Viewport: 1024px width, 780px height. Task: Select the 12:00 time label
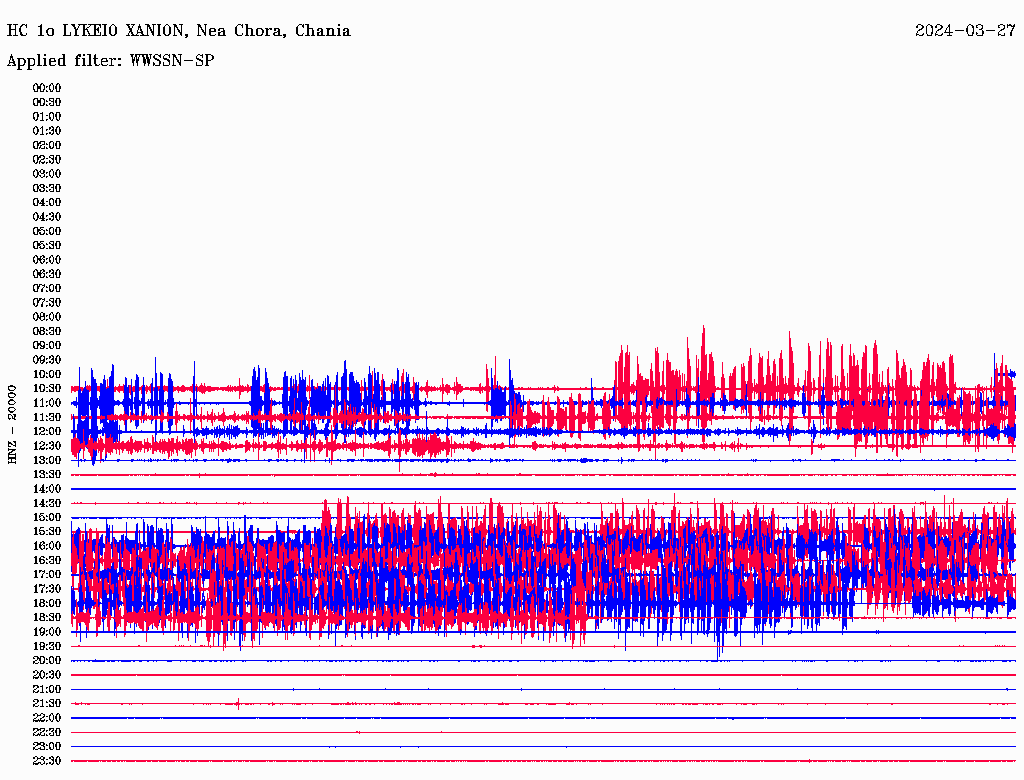tap(47, 431)
